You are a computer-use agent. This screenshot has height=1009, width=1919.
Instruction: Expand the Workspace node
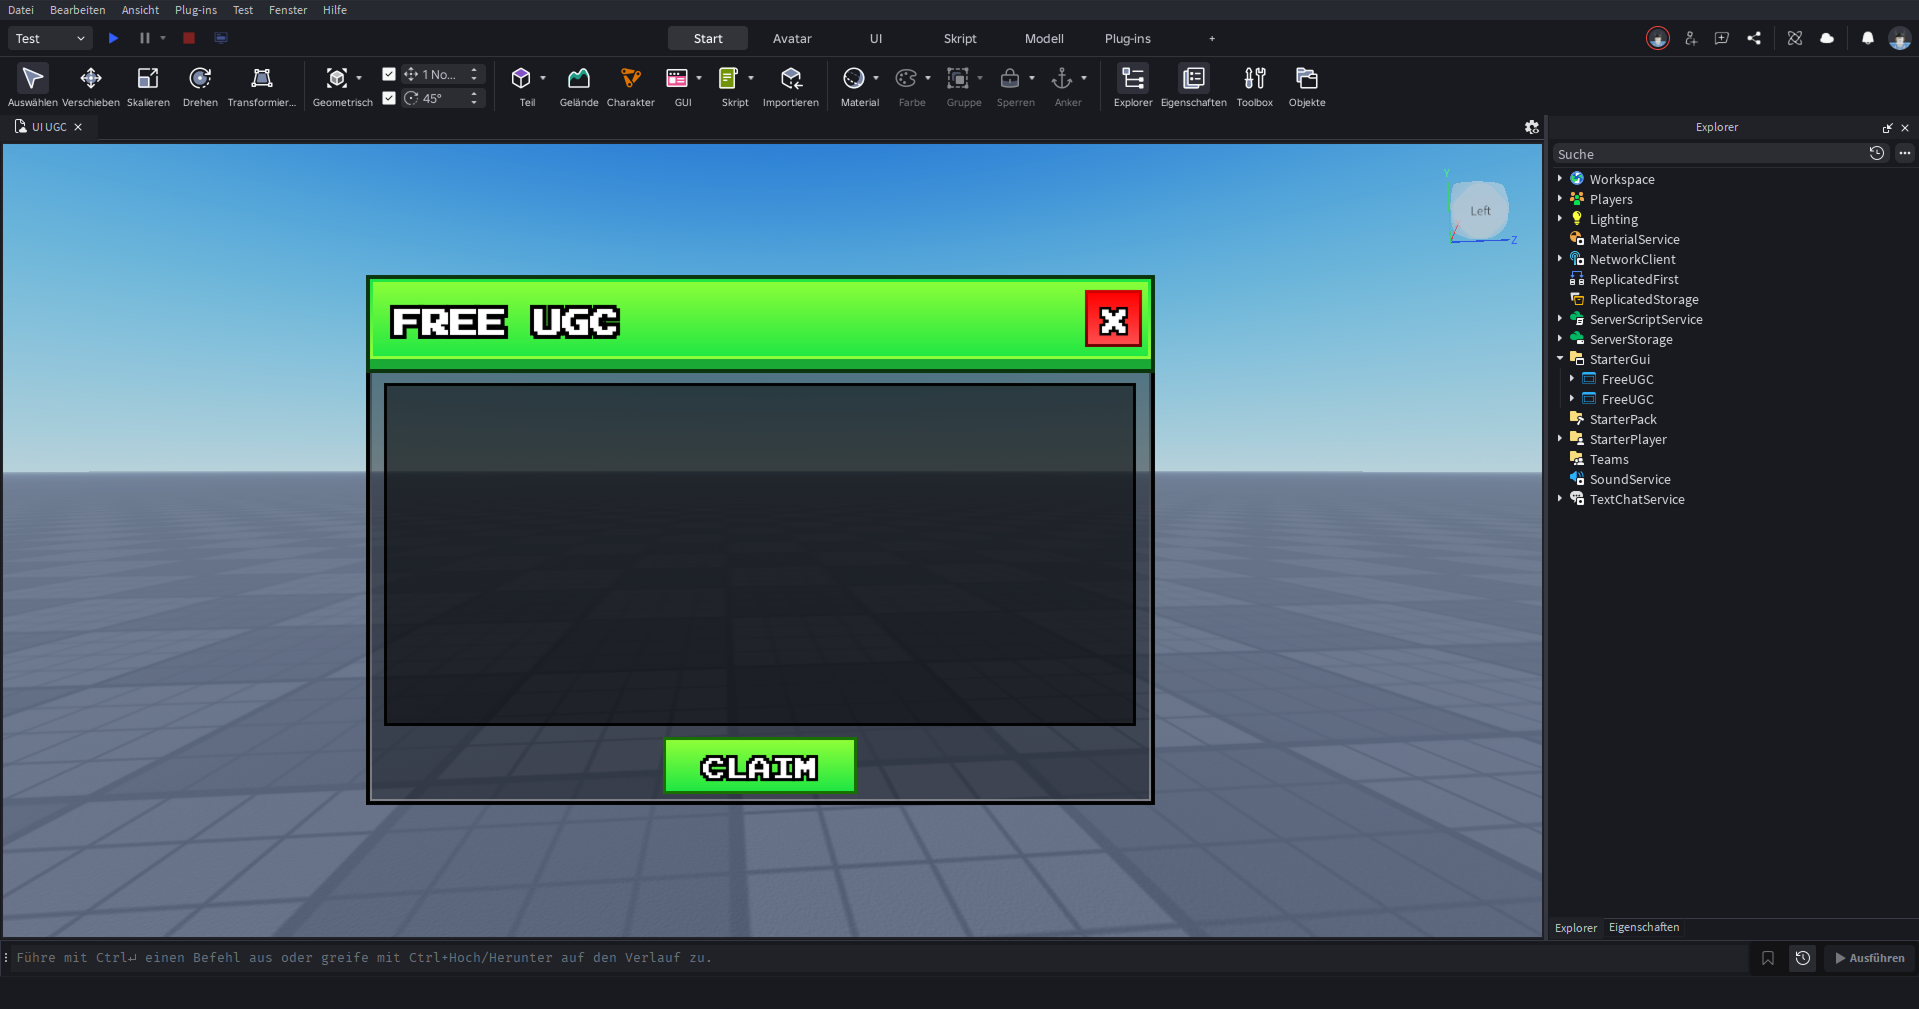(x=1560, y=179)
